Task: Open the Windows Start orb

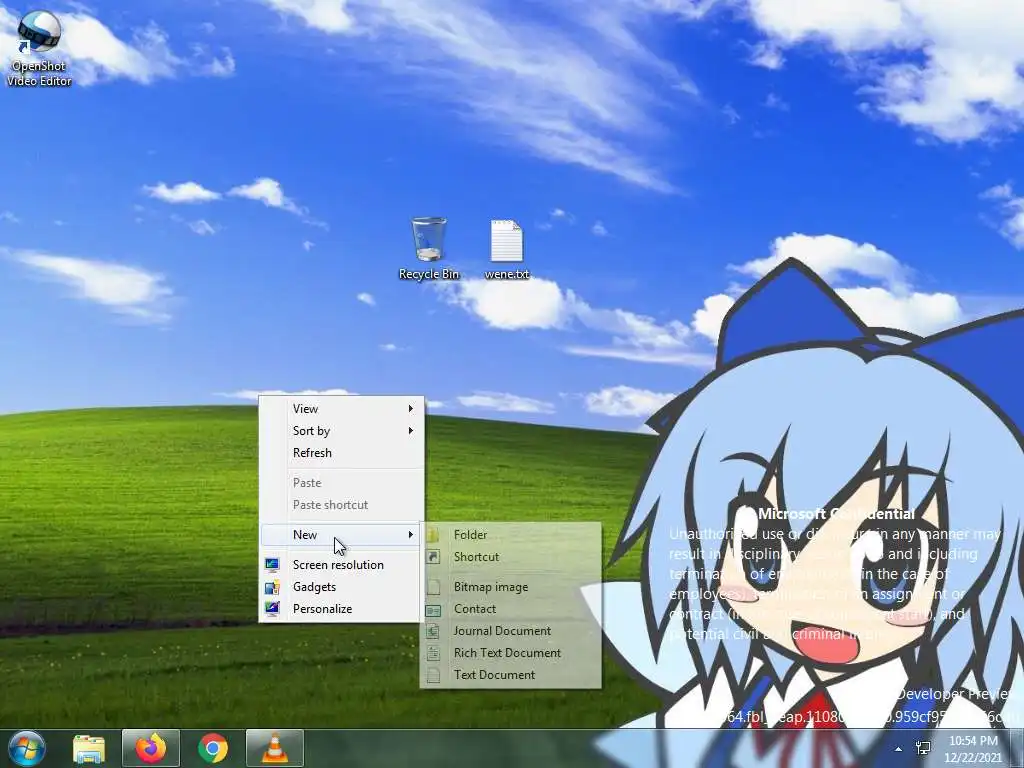Action: (26, 748)
